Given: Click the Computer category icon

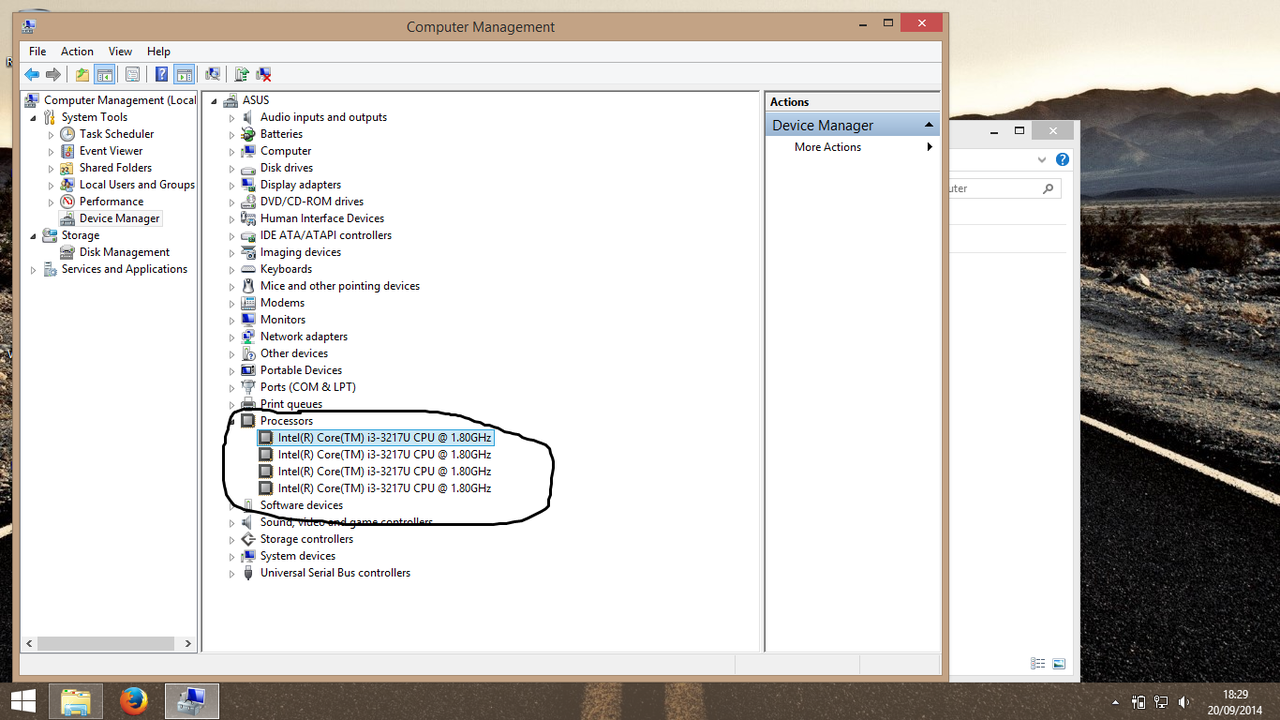Looking at the screenshot, I should (248, 151).
